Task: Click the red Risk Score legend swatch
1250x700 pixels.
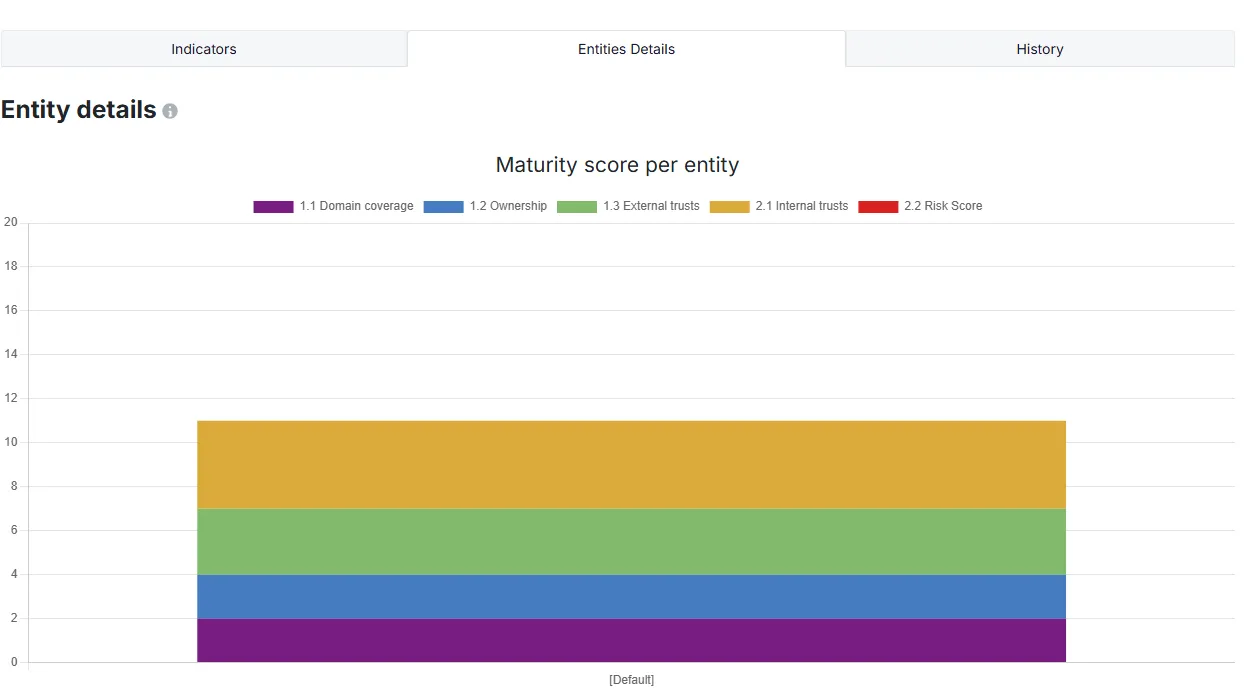Action: coord(878,207)
